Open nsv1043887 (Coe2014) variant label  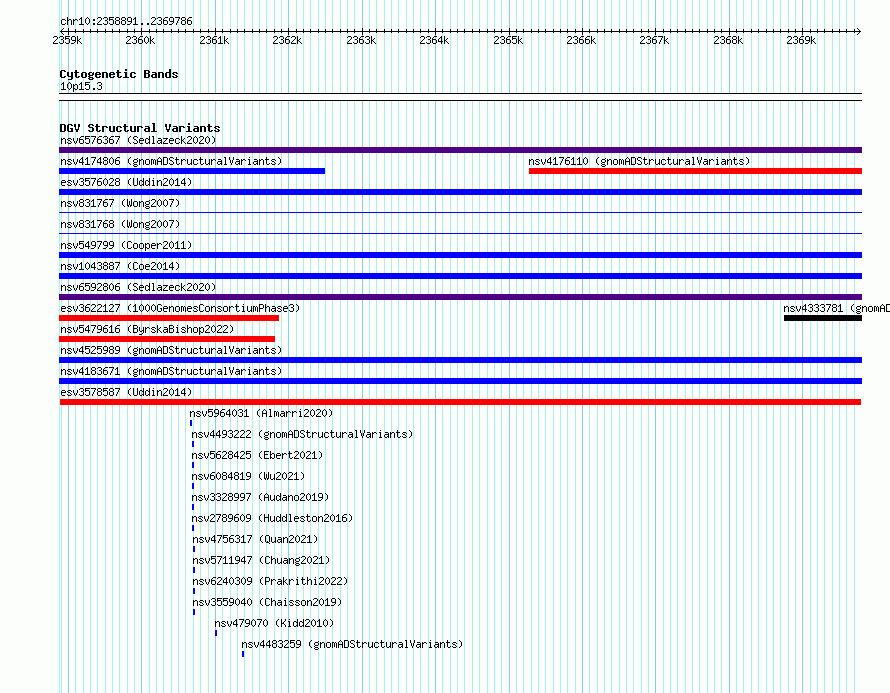pos(120,266)
